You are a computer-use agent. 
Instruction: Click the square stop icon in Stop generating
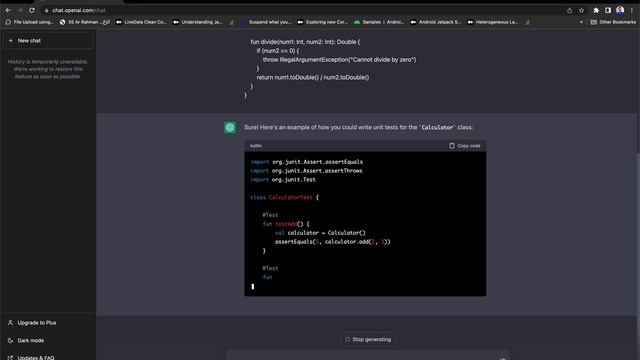[347, 340]
